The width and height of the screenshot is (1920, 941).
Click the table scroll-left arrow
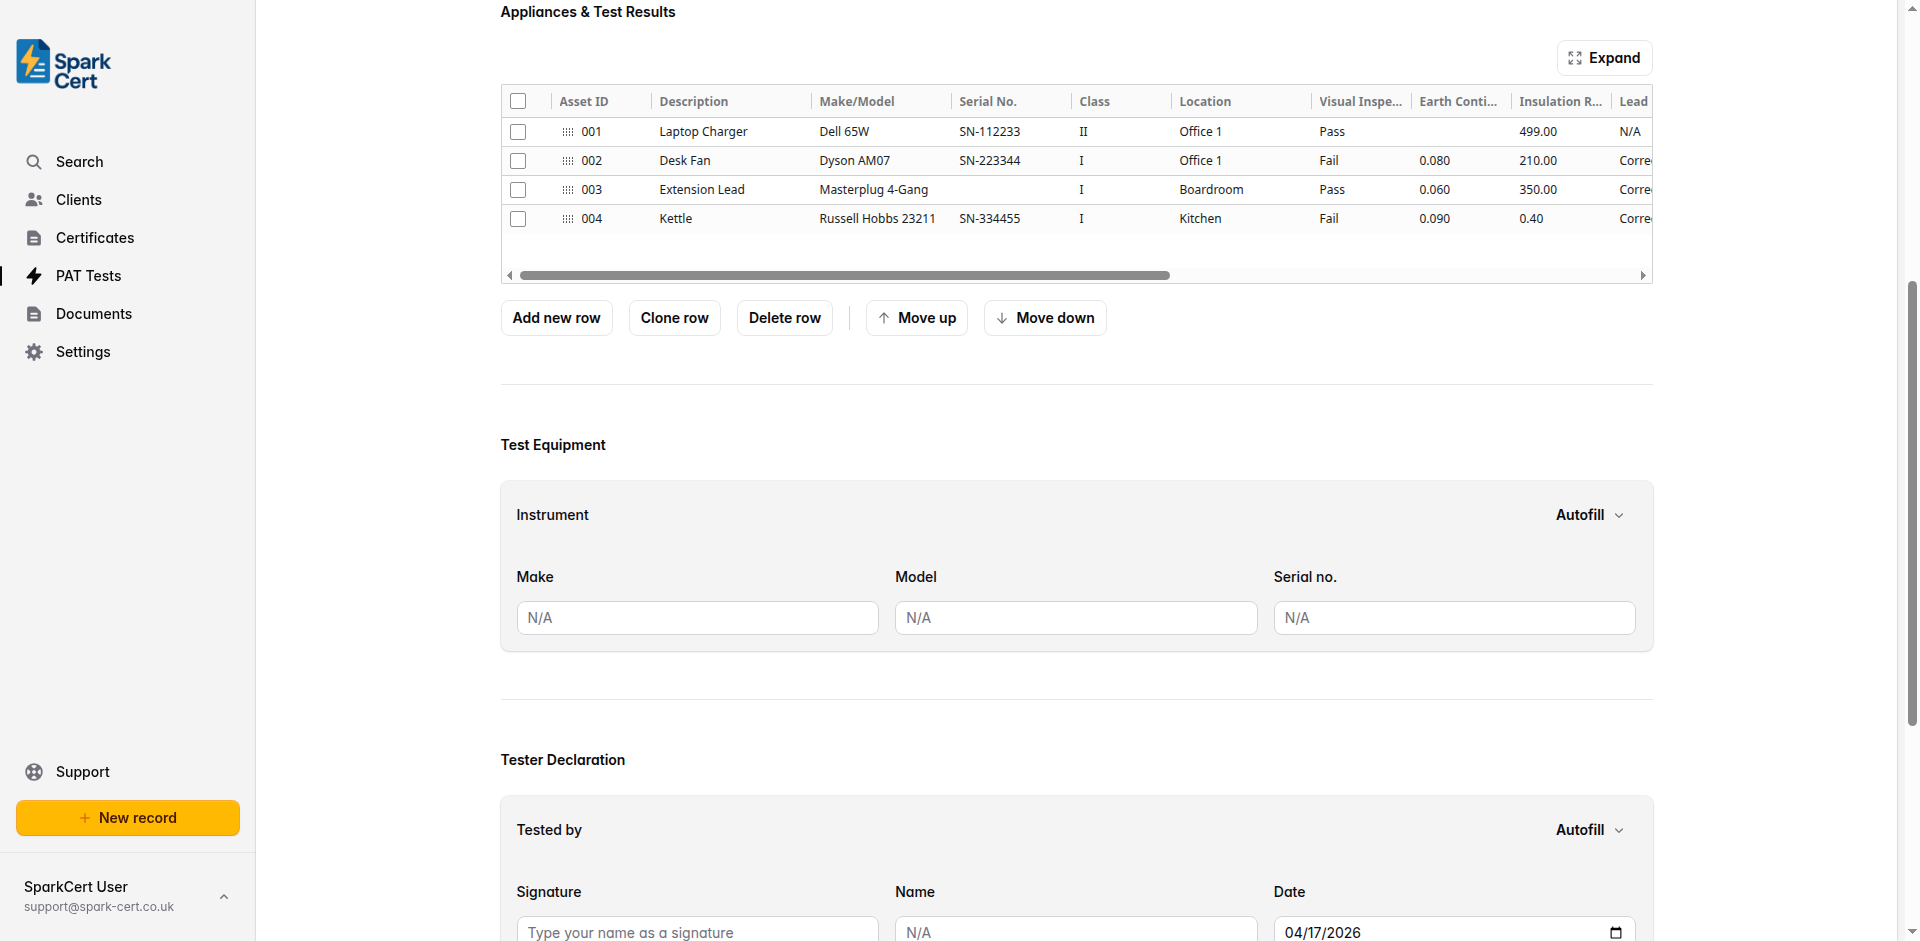point(510,275)
